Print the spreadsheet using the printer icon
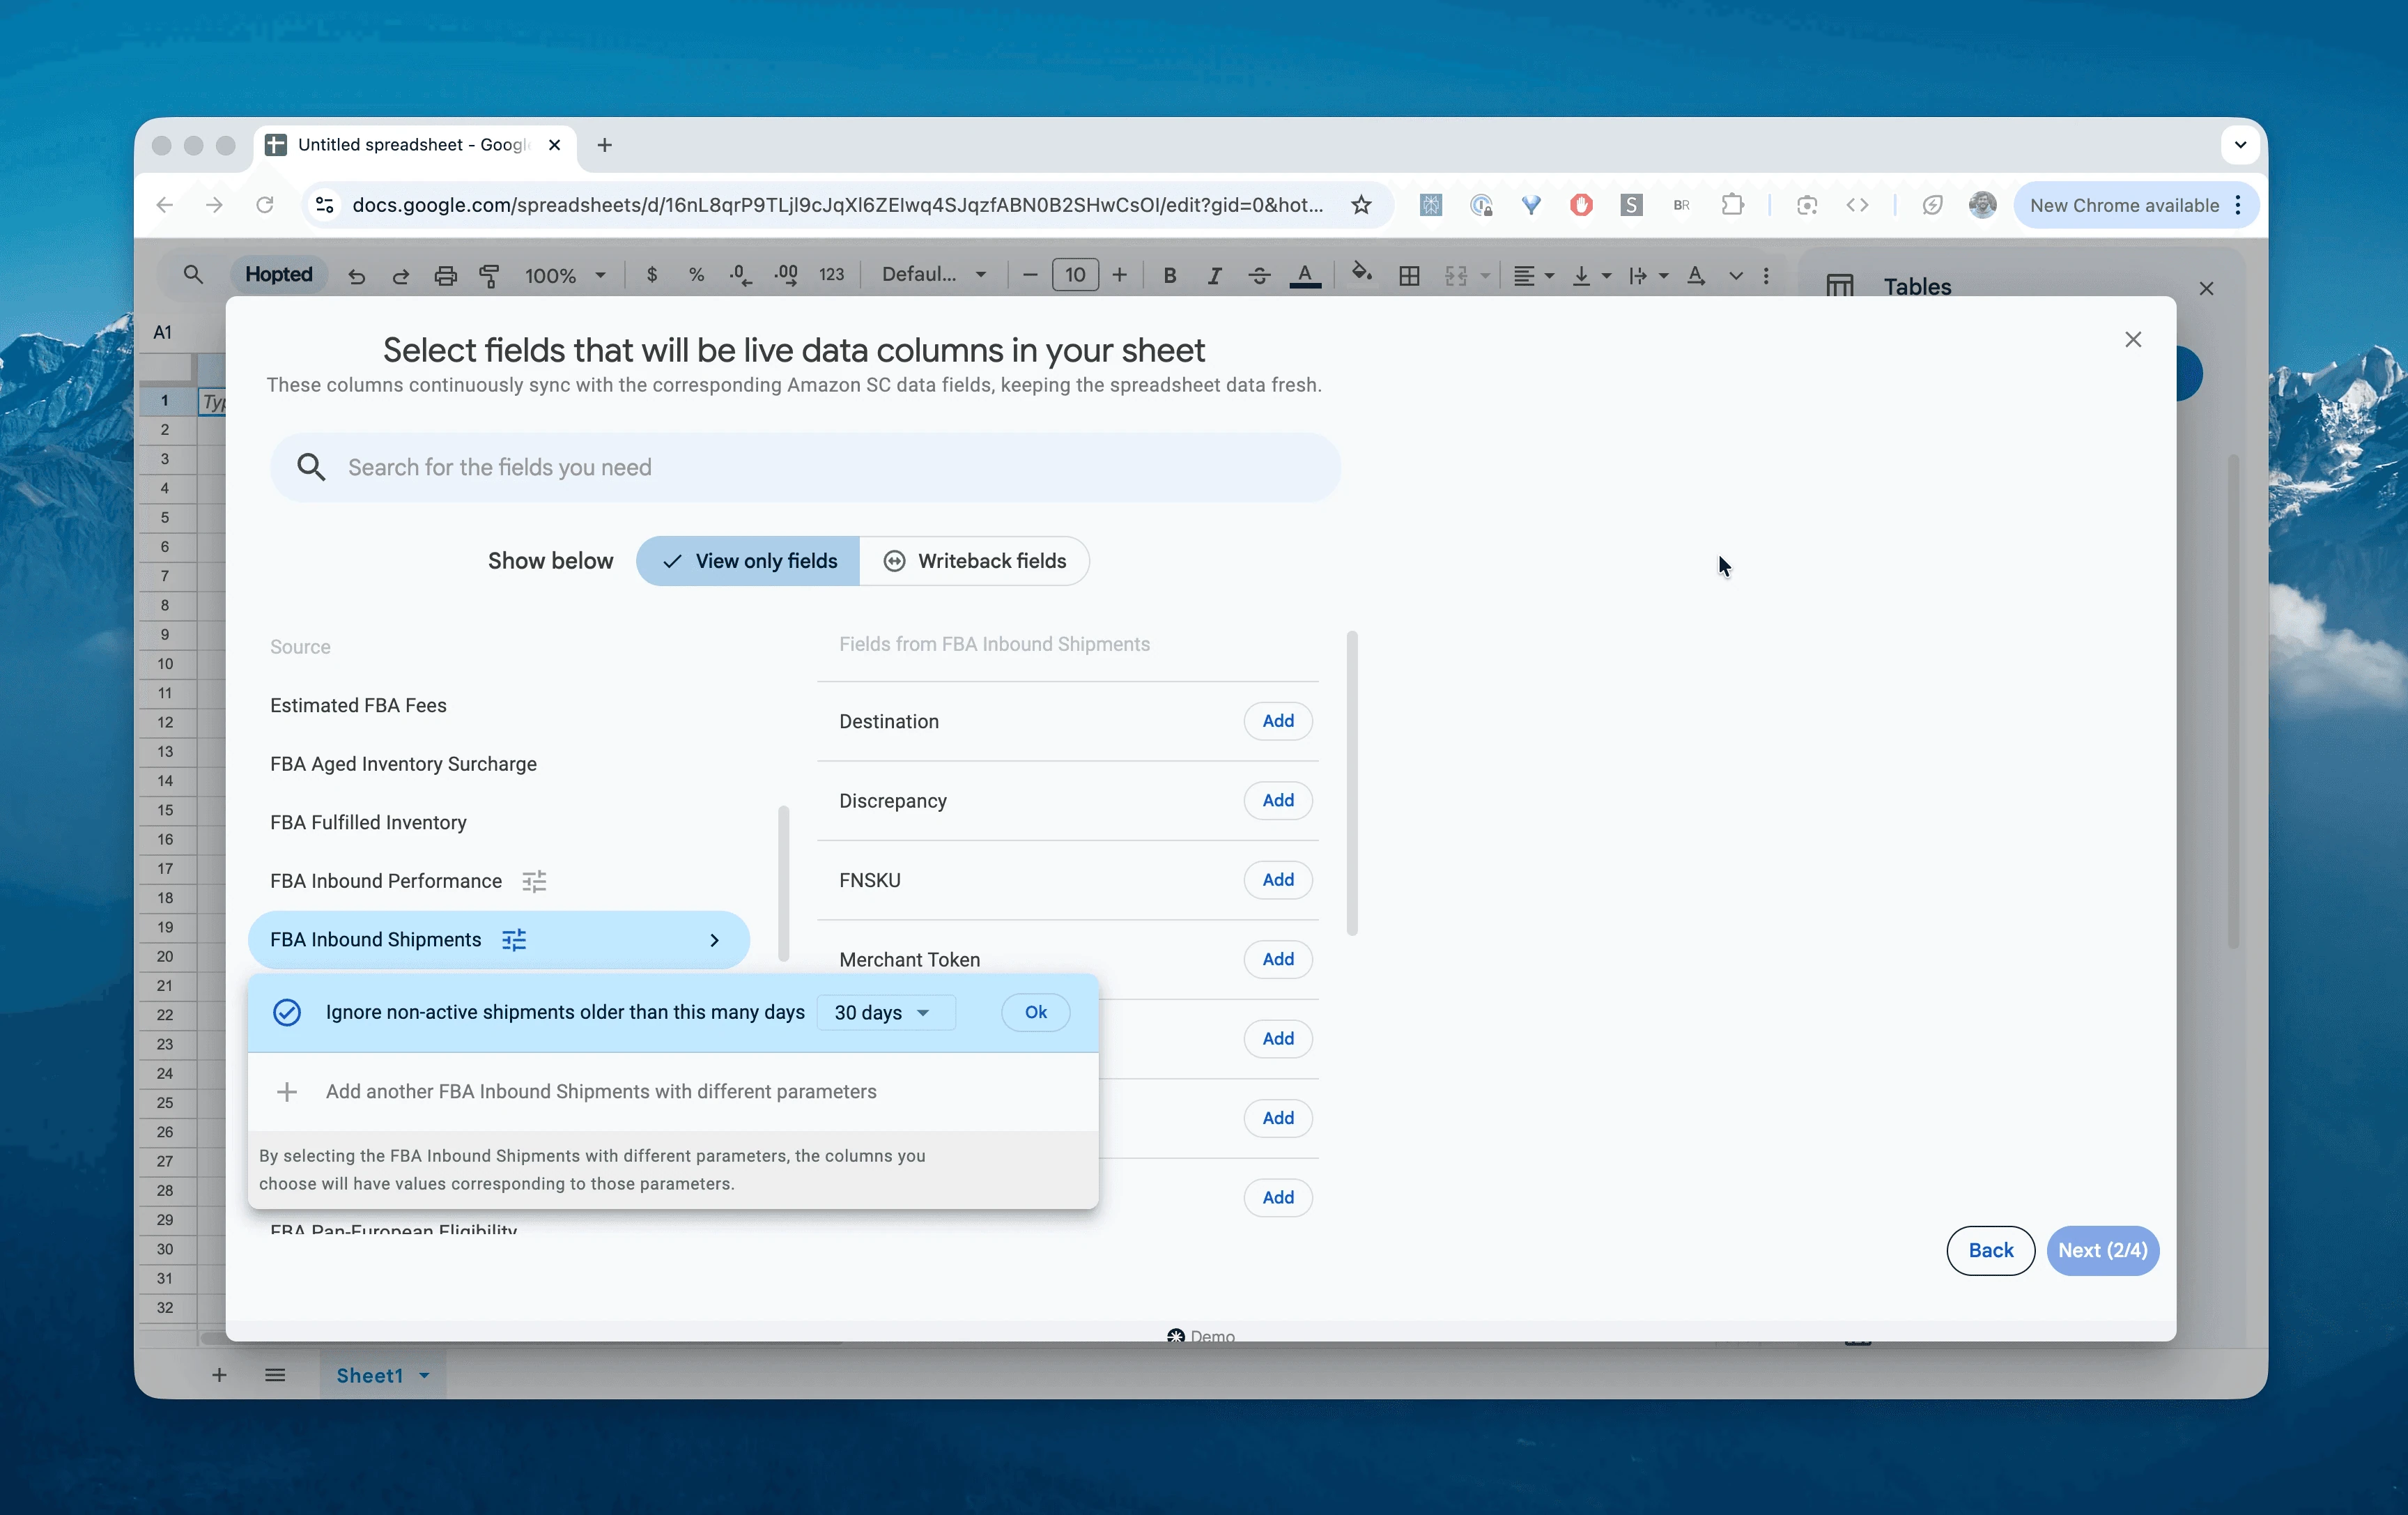 coord(446,276)
